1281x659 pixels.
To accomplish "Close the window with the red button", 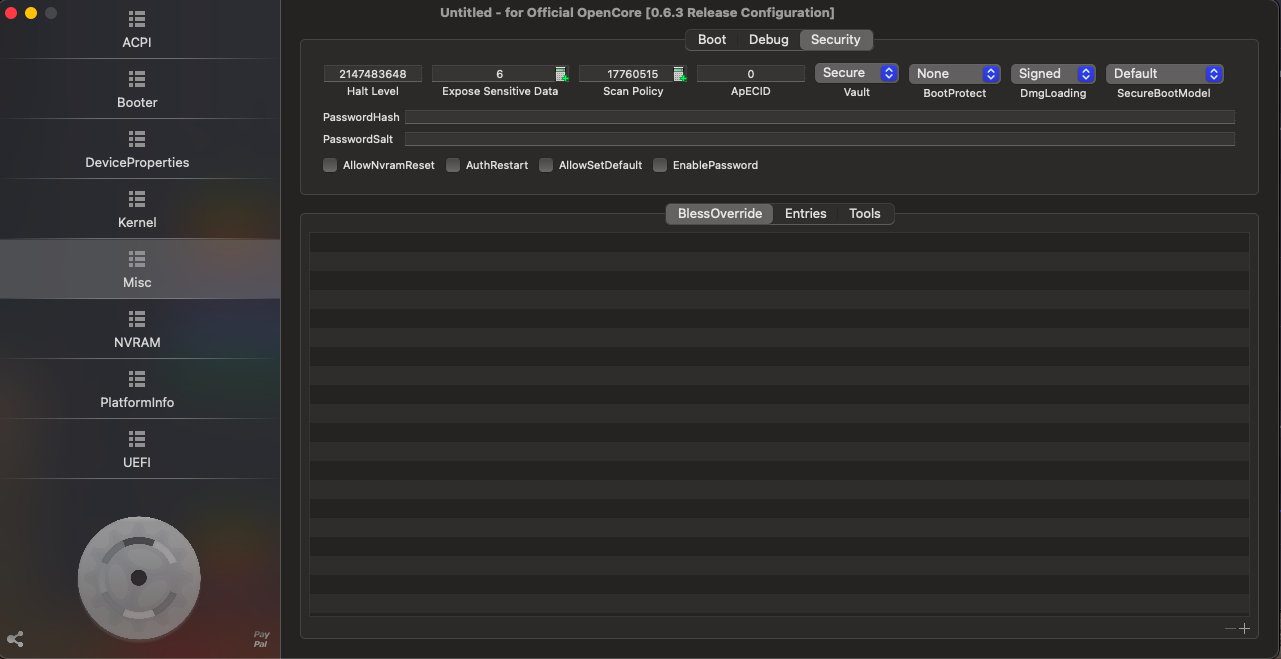I will 11,13.
